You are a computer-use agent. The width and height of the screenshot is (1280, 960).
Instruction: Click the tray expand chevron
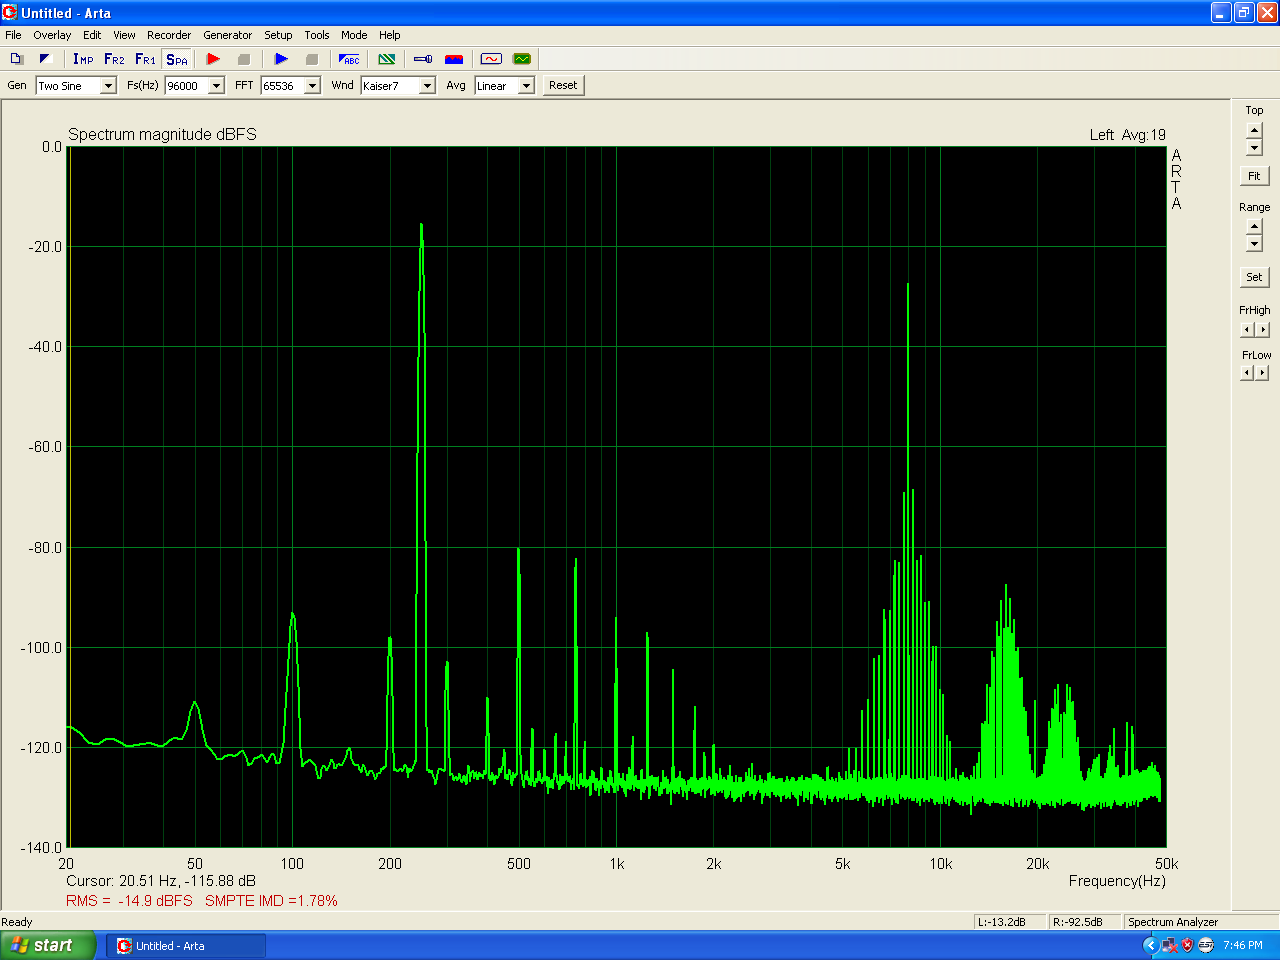click(1150, 945)
